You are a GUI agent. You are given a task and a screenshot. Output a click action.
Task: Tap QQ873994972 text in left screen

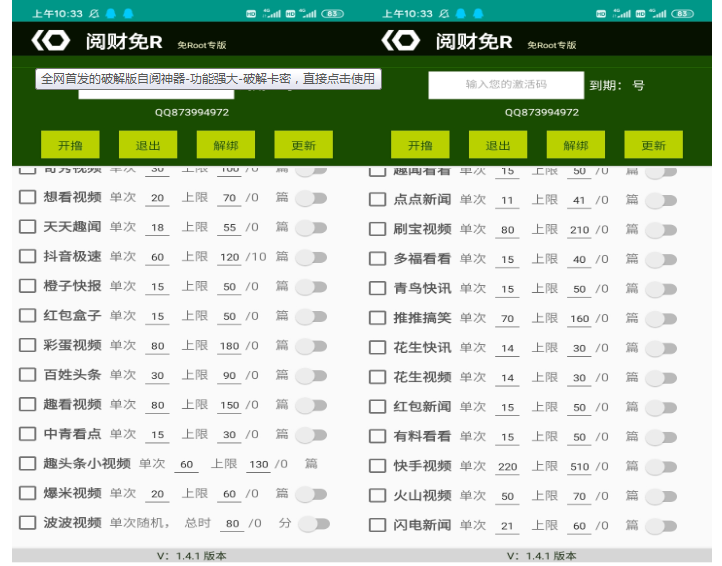point(192,112)
